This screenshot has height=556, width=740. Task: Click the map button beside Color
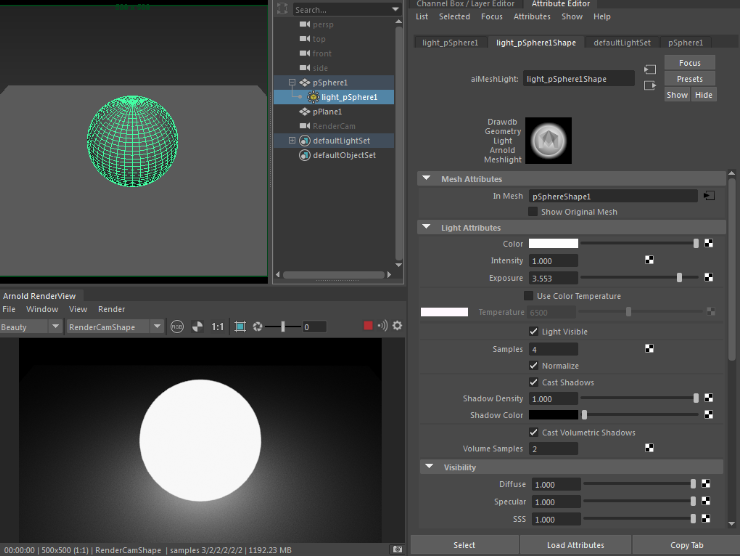coord(708,243)
